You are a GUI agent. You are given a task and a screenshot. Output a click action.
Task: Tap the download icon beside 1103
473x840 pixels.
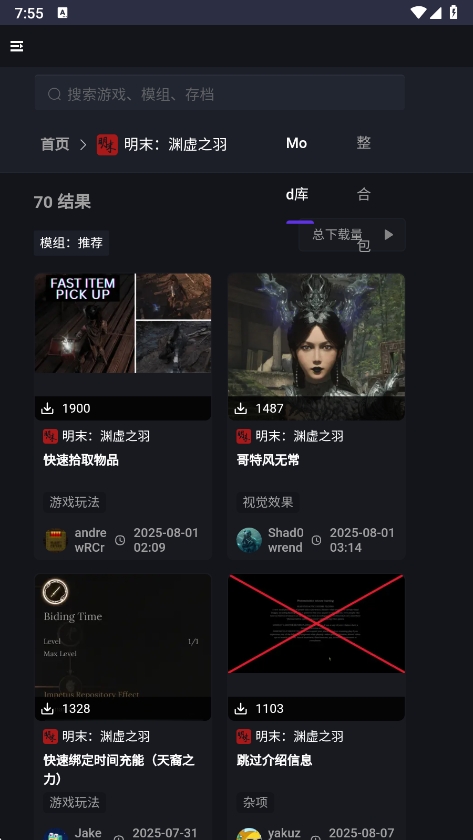241,709
